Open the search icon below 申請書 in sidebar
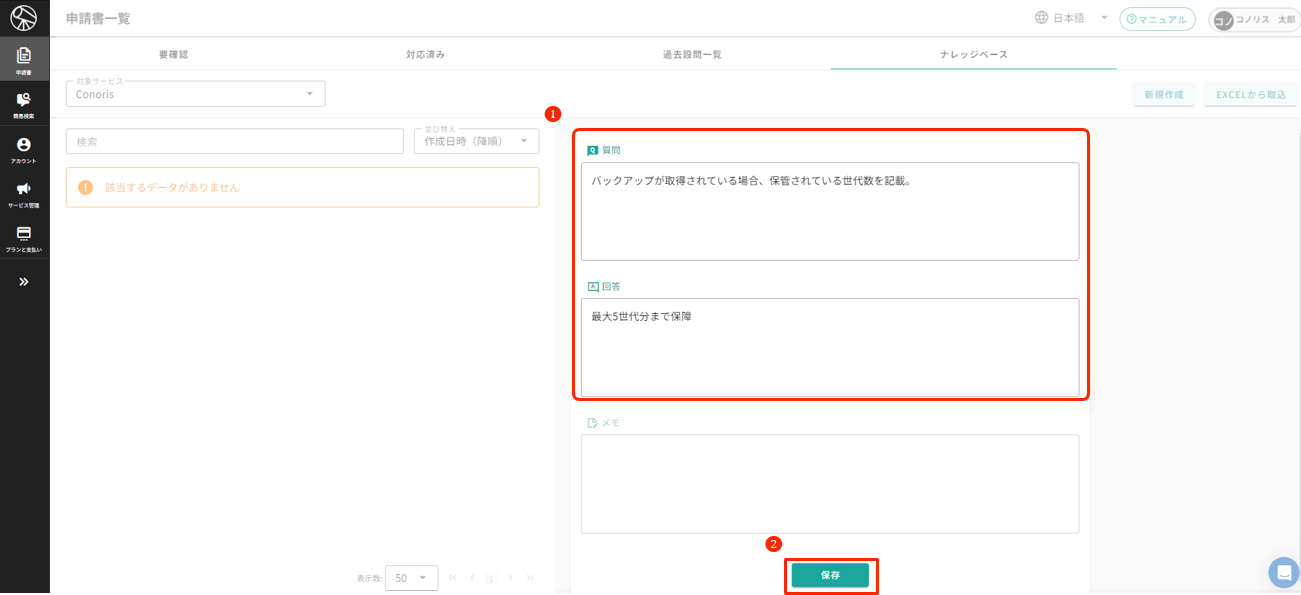1301x595 pixels. (x=24, y=103)
